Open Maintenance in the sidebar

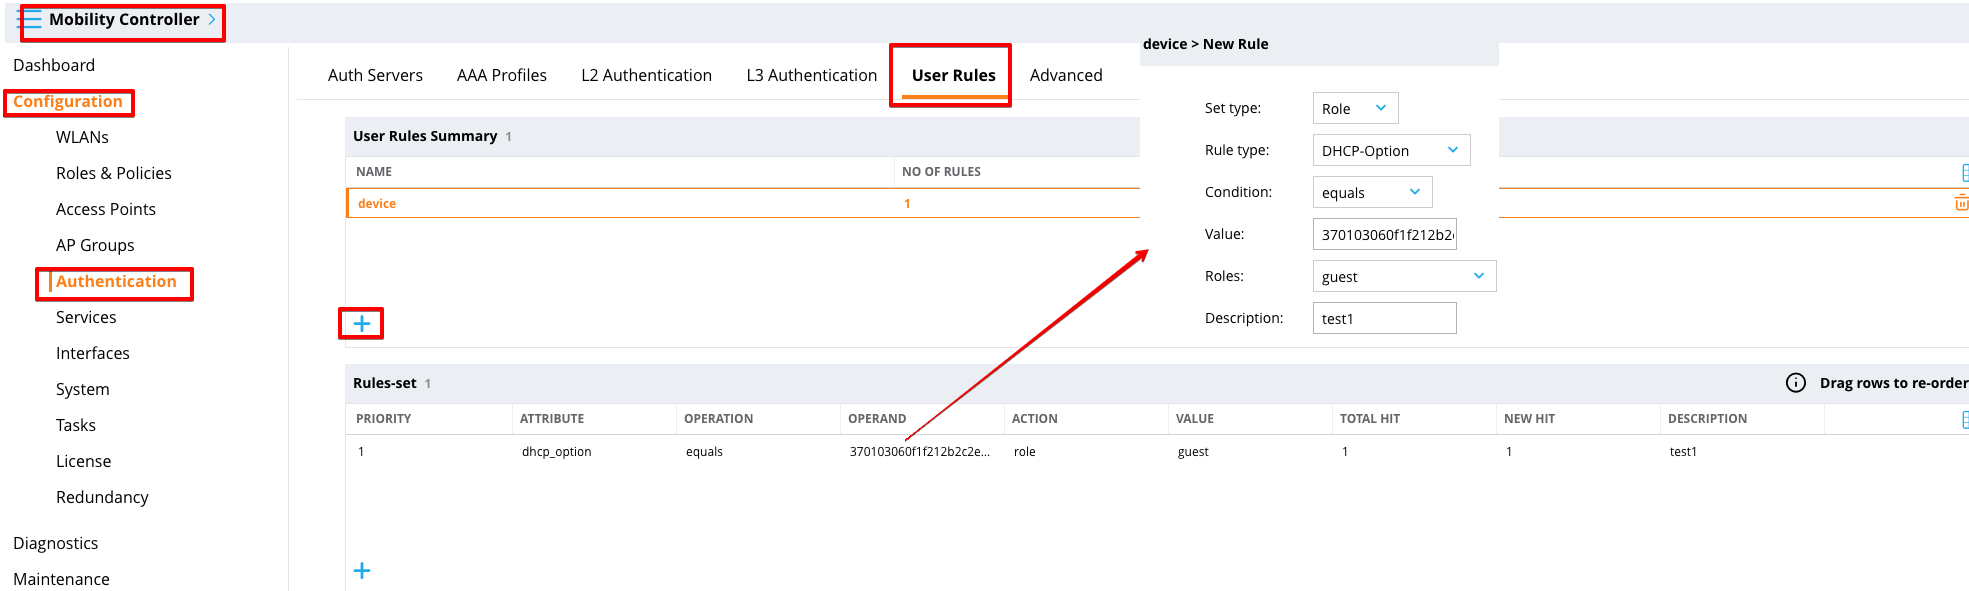pyautogui.click(x=62, y=579)
